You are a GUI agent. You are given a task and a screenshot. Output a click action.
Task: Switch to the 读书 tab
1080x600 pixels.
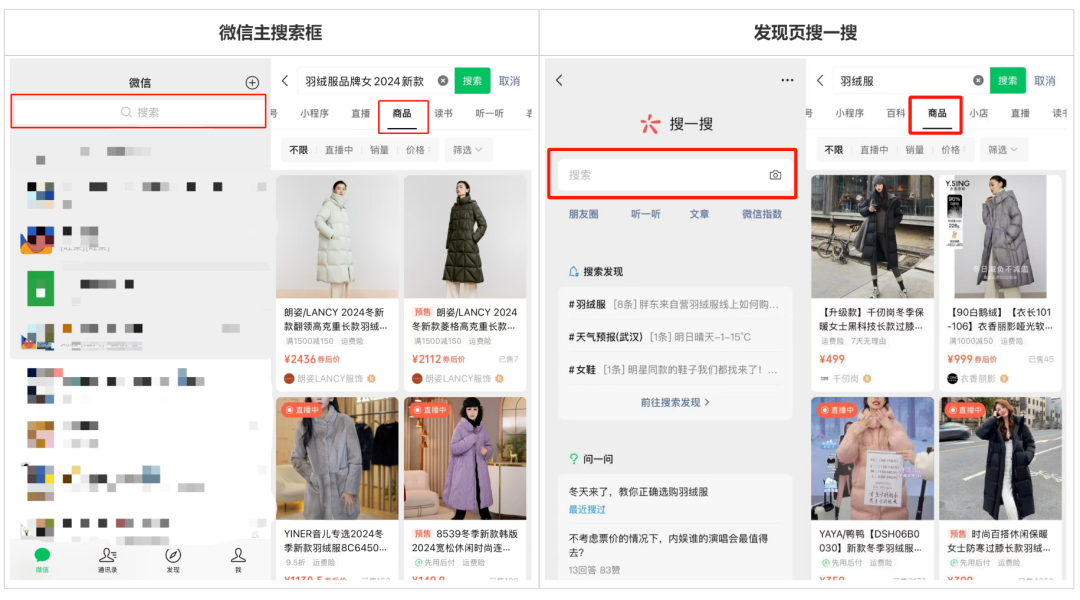(x=444, y=114)
